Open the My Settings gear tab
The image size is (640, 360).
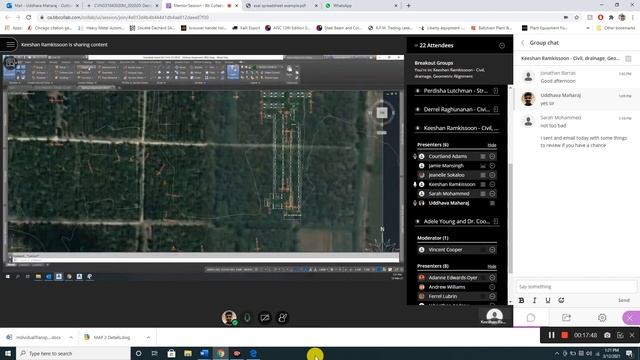coord(602,318)
